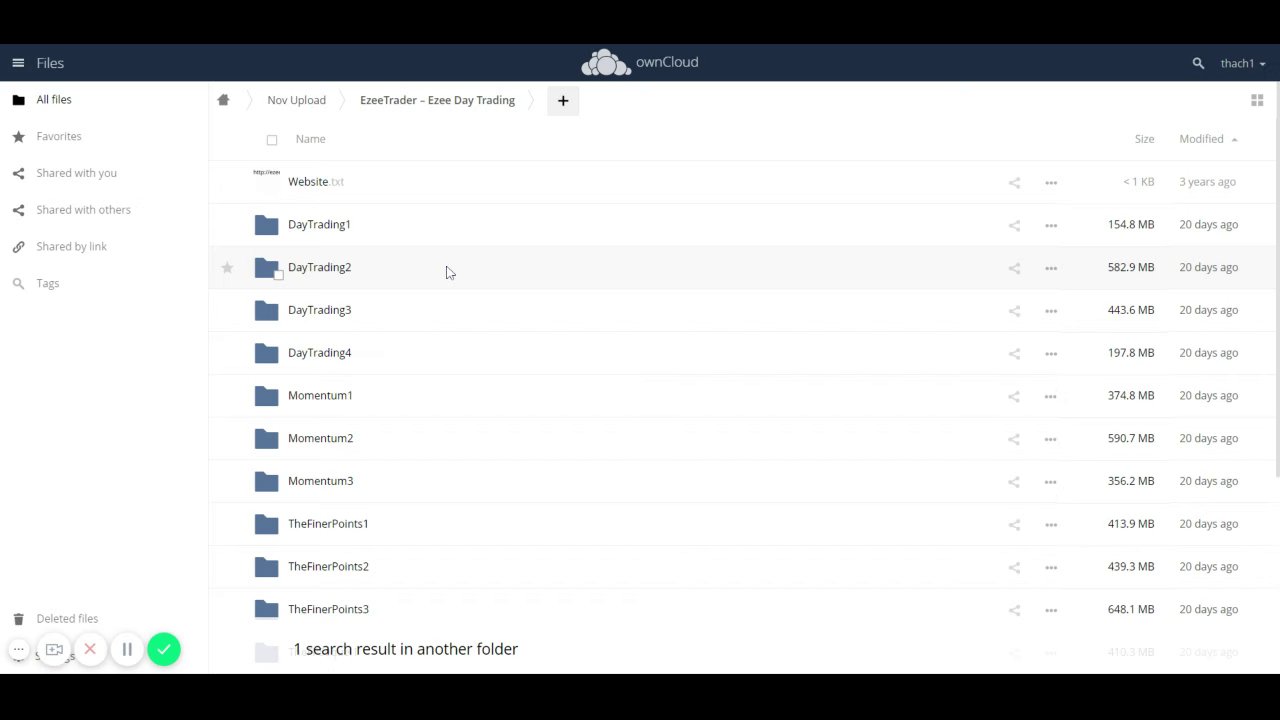Open more actions for Website.txt
This screenshot has width=1280, height=720.
1051,182
